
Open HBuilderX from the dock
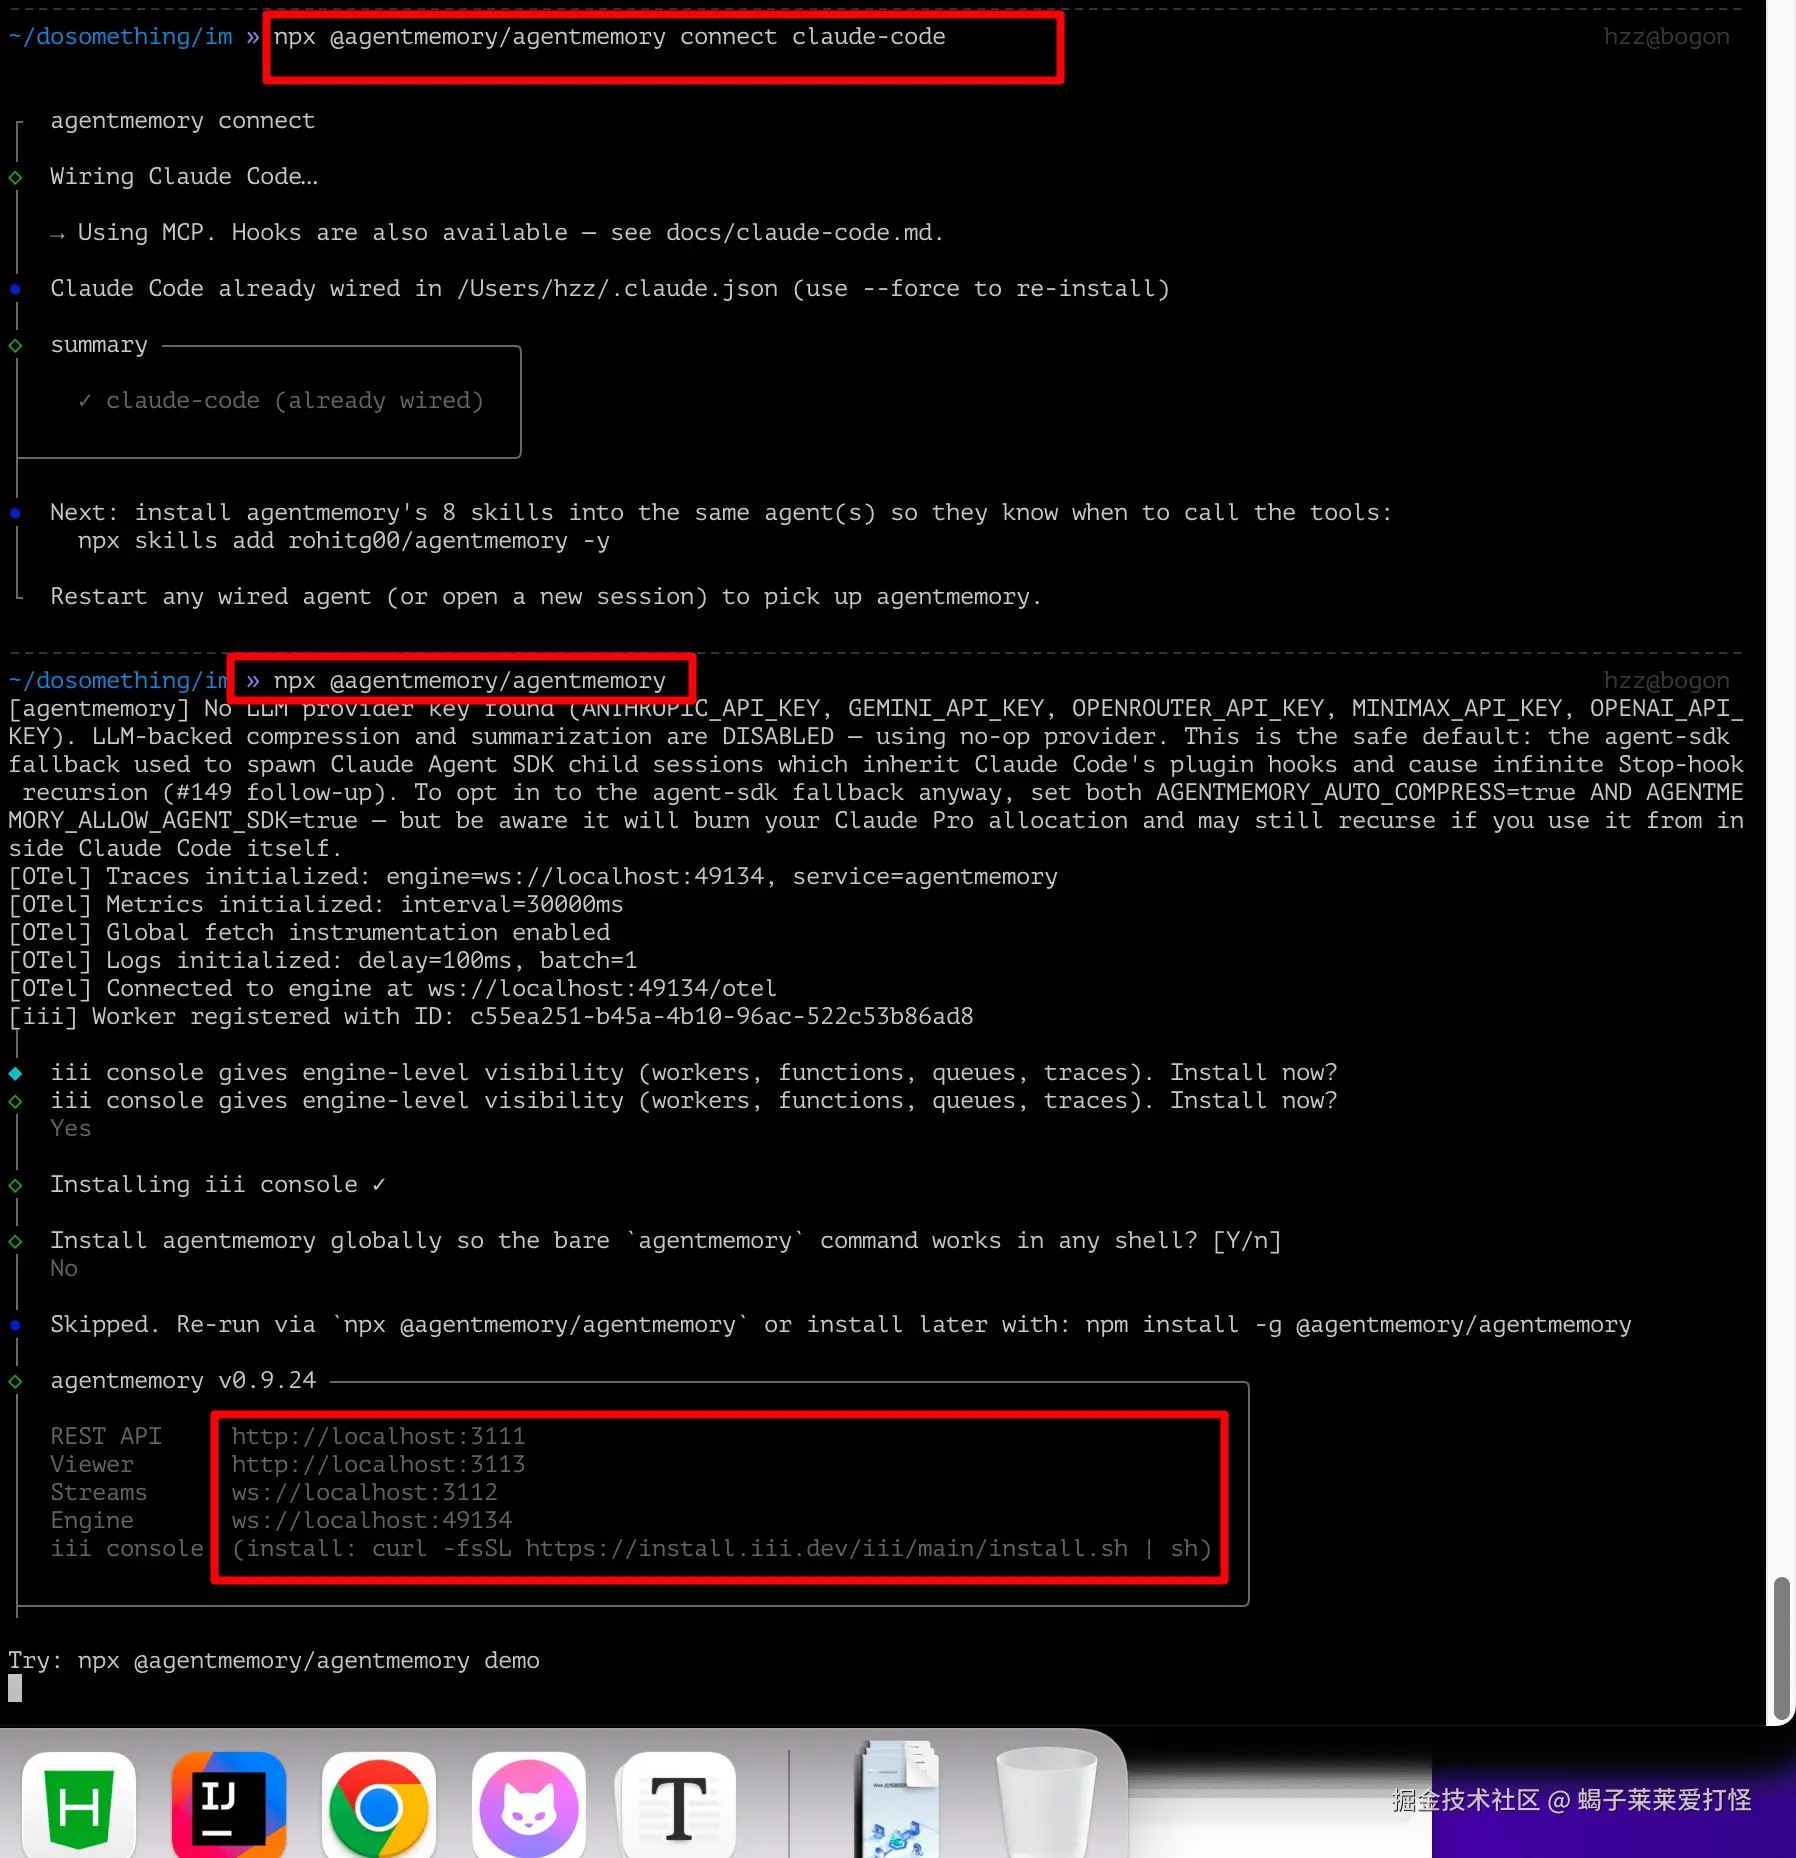tap(79, 1806)
